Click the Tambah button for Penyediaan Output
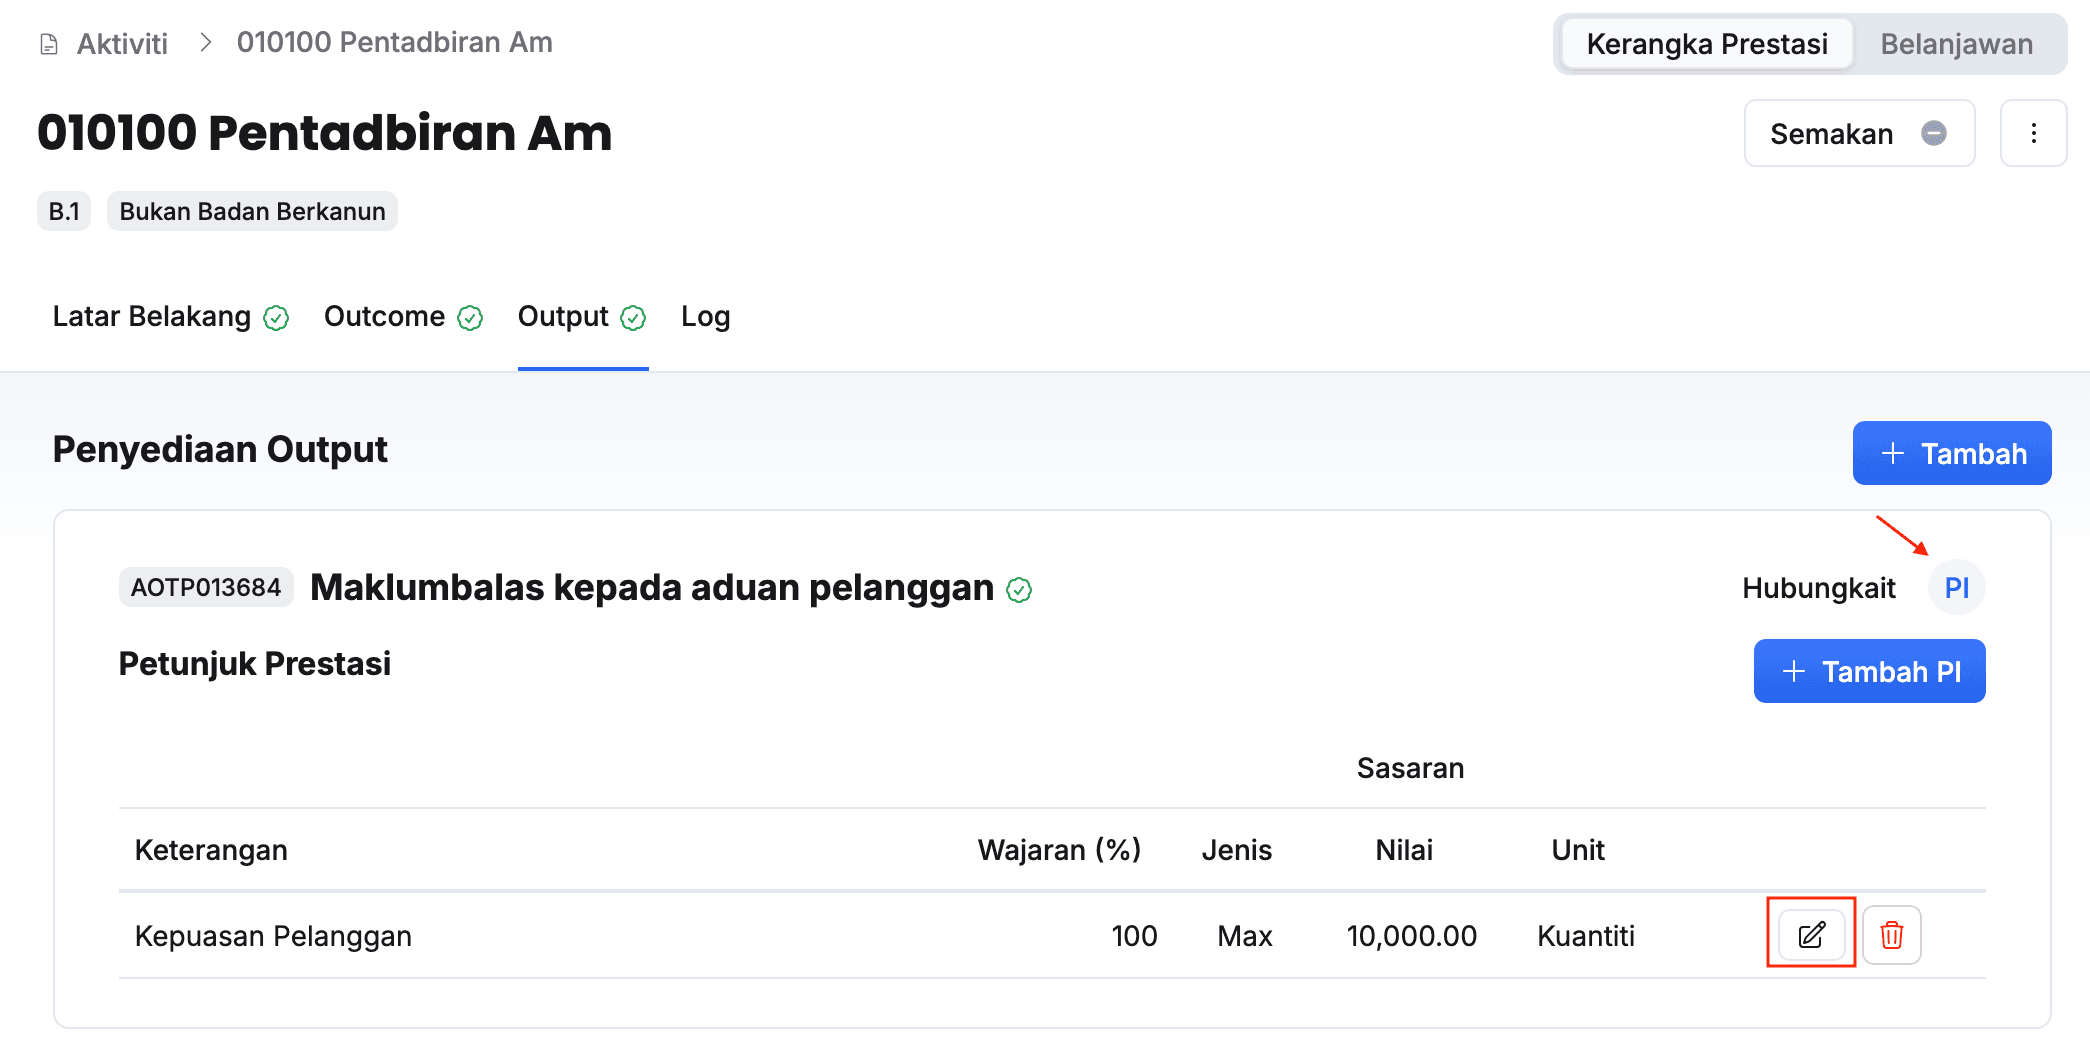The image size is (2090, 1054). [1951, 453]
